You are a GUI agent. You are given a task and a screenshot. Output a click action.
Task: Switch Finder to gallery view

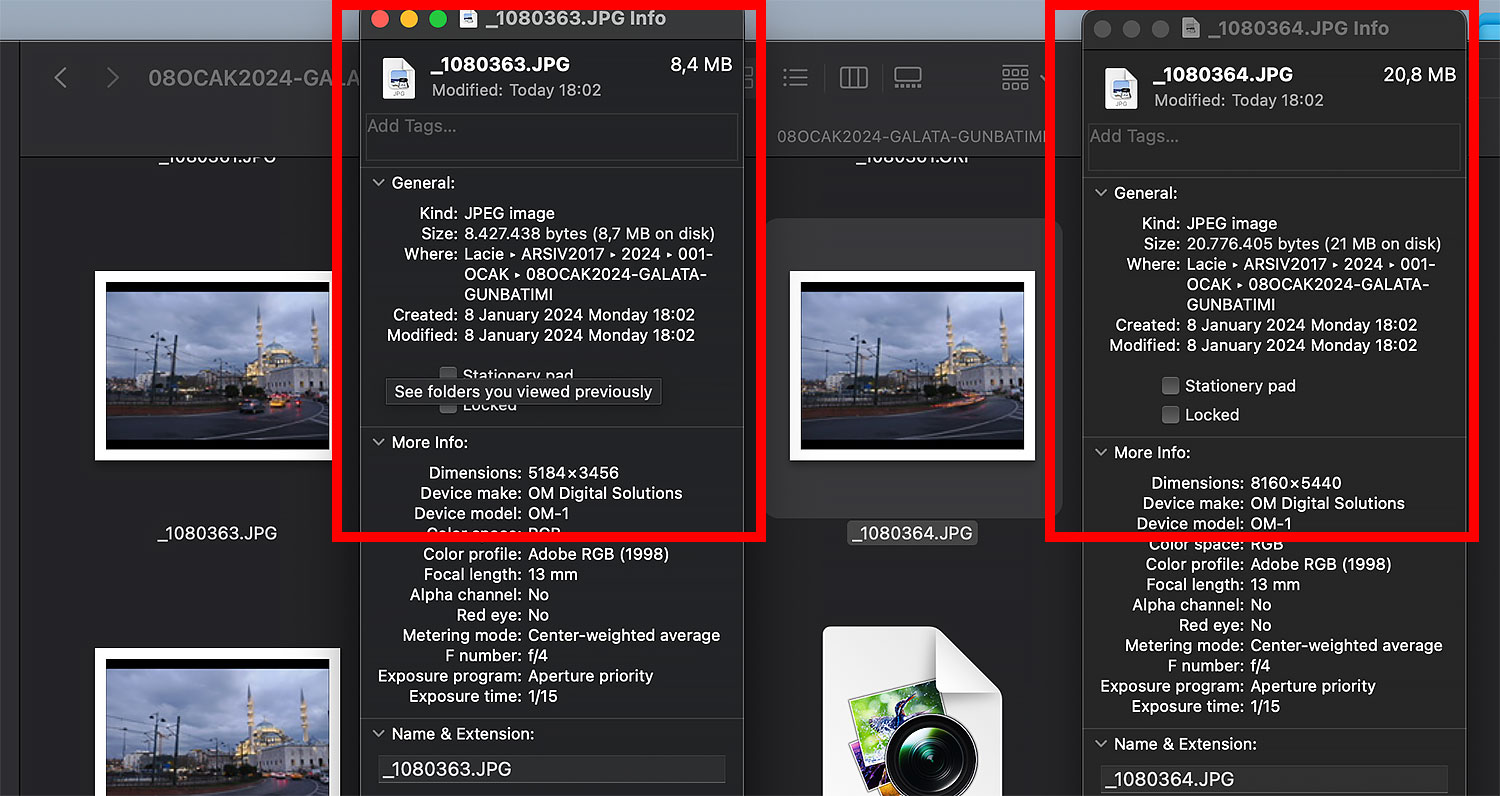tap(908, 78)
